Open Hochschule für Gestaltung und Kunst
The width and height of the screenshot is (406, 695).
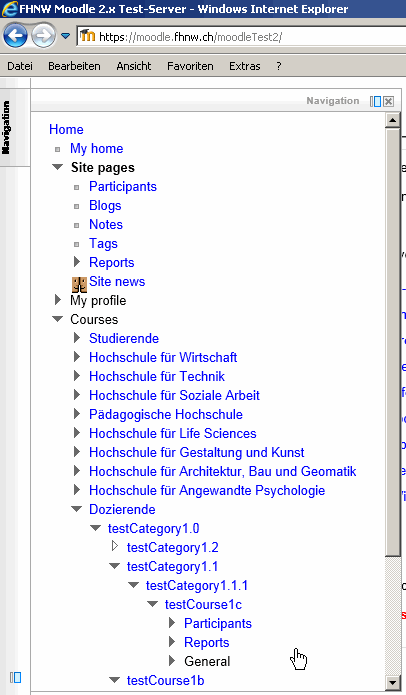pos(197,453)
